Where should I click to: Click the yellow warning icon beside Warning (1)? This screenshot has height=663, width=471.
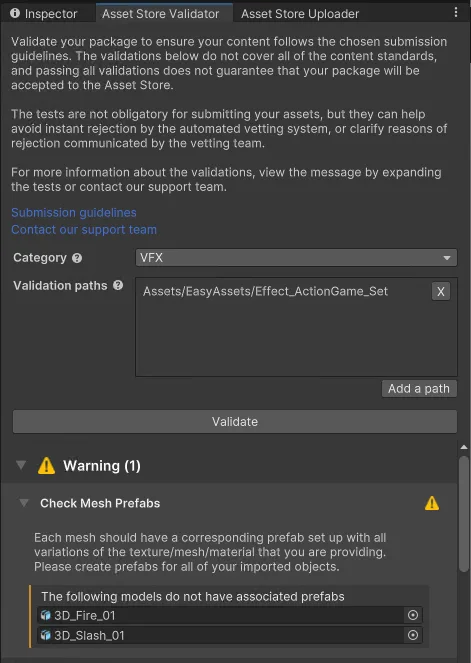click(x=47, y=466)
